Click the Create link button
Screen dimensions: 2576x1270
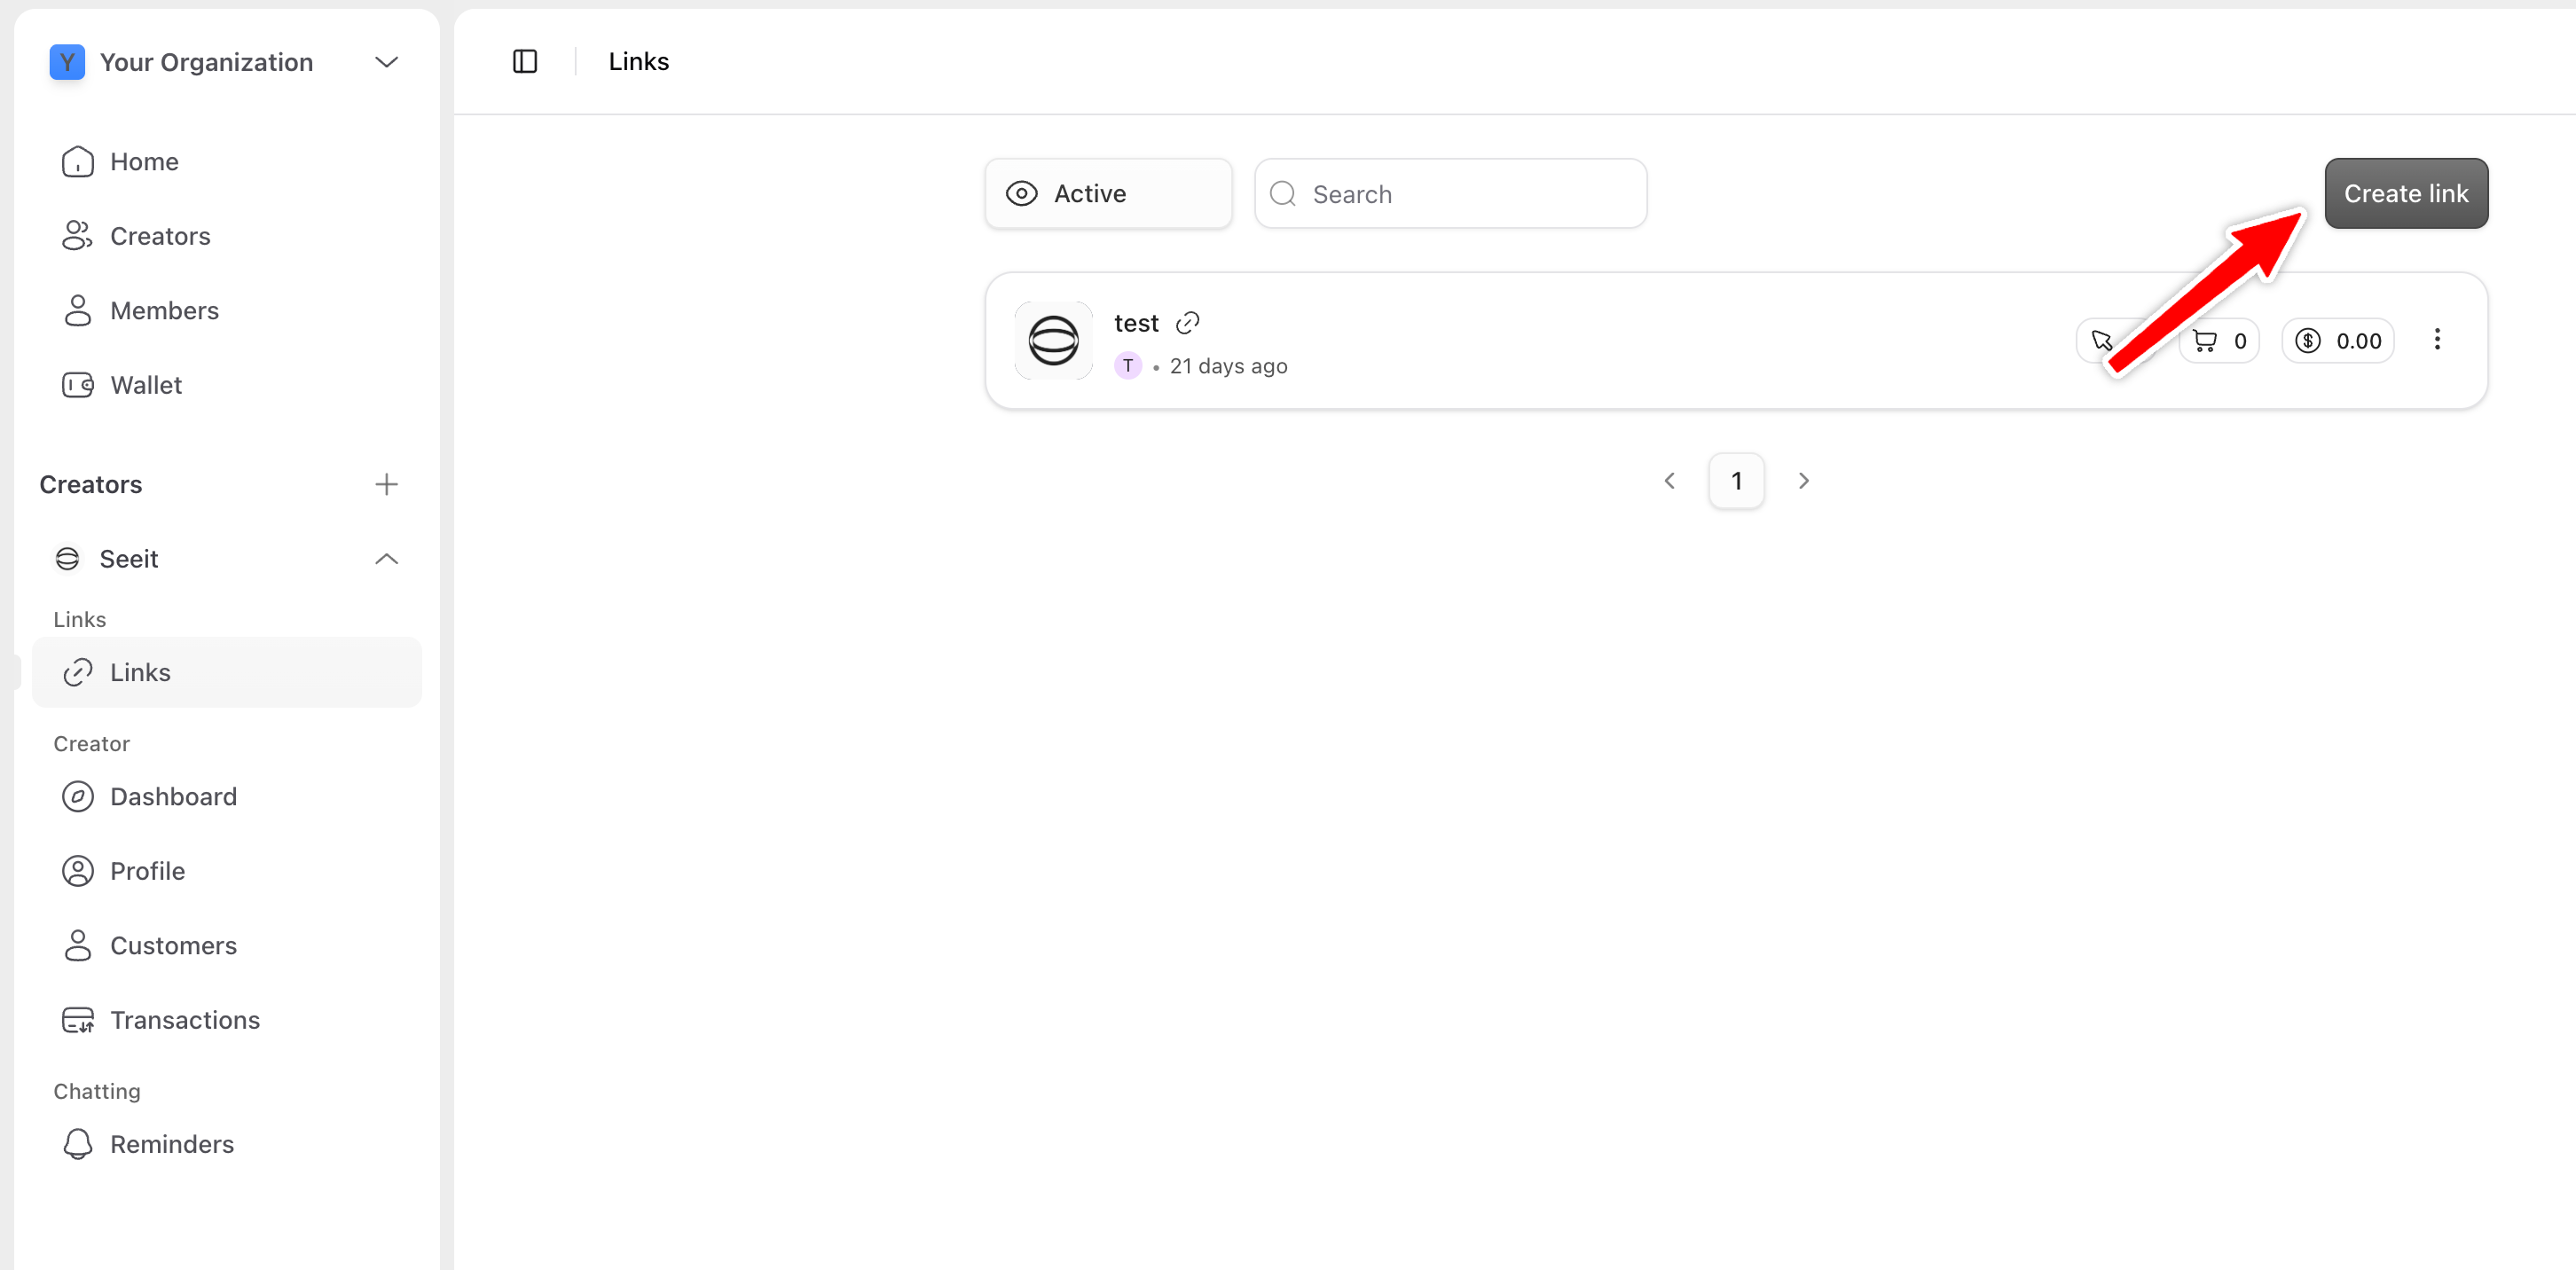(2405, 194)
